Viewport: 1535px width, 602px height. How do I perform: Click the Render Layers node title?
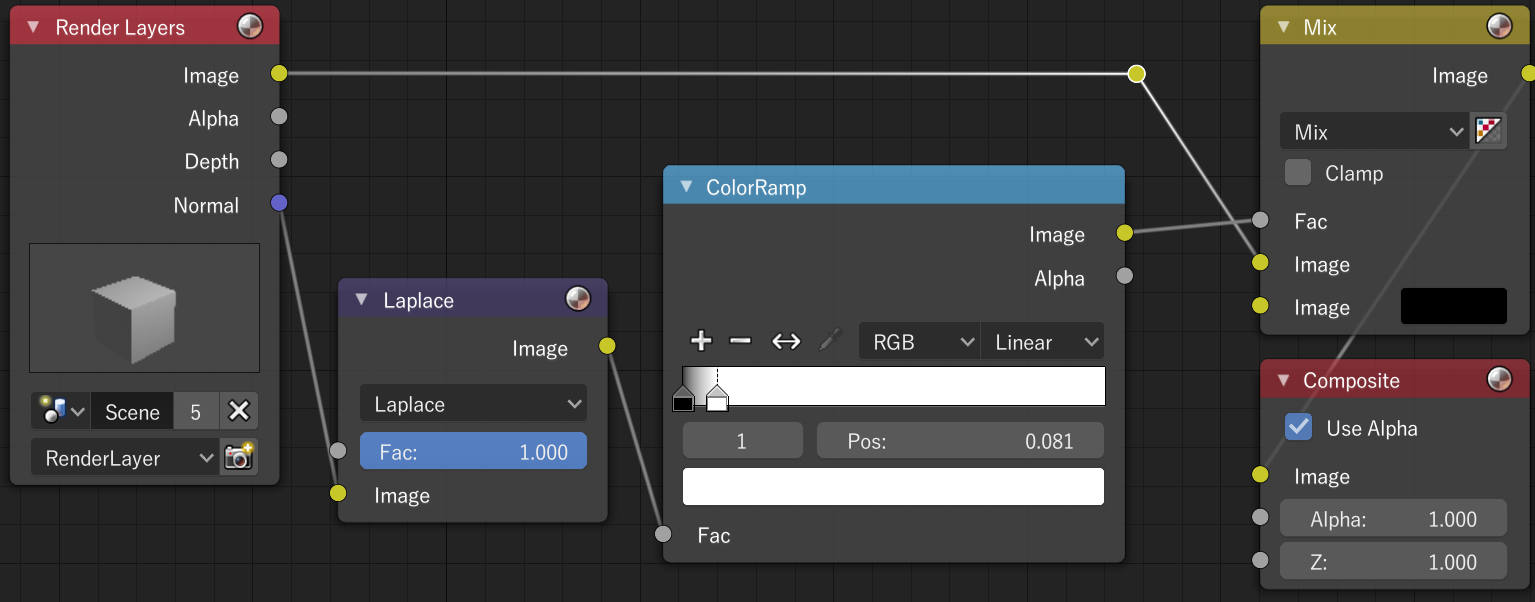pos(120,27)
